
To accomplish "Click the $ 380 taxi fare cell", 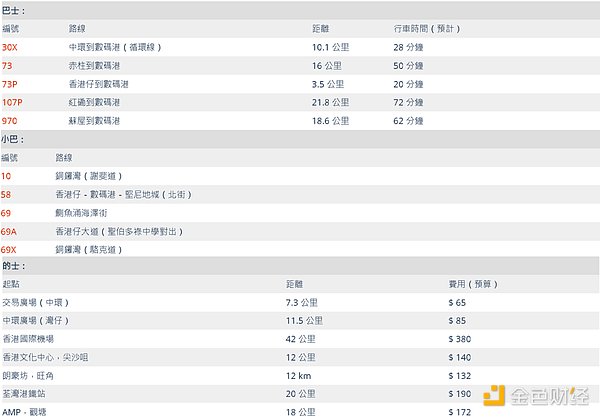I will 462,339.
